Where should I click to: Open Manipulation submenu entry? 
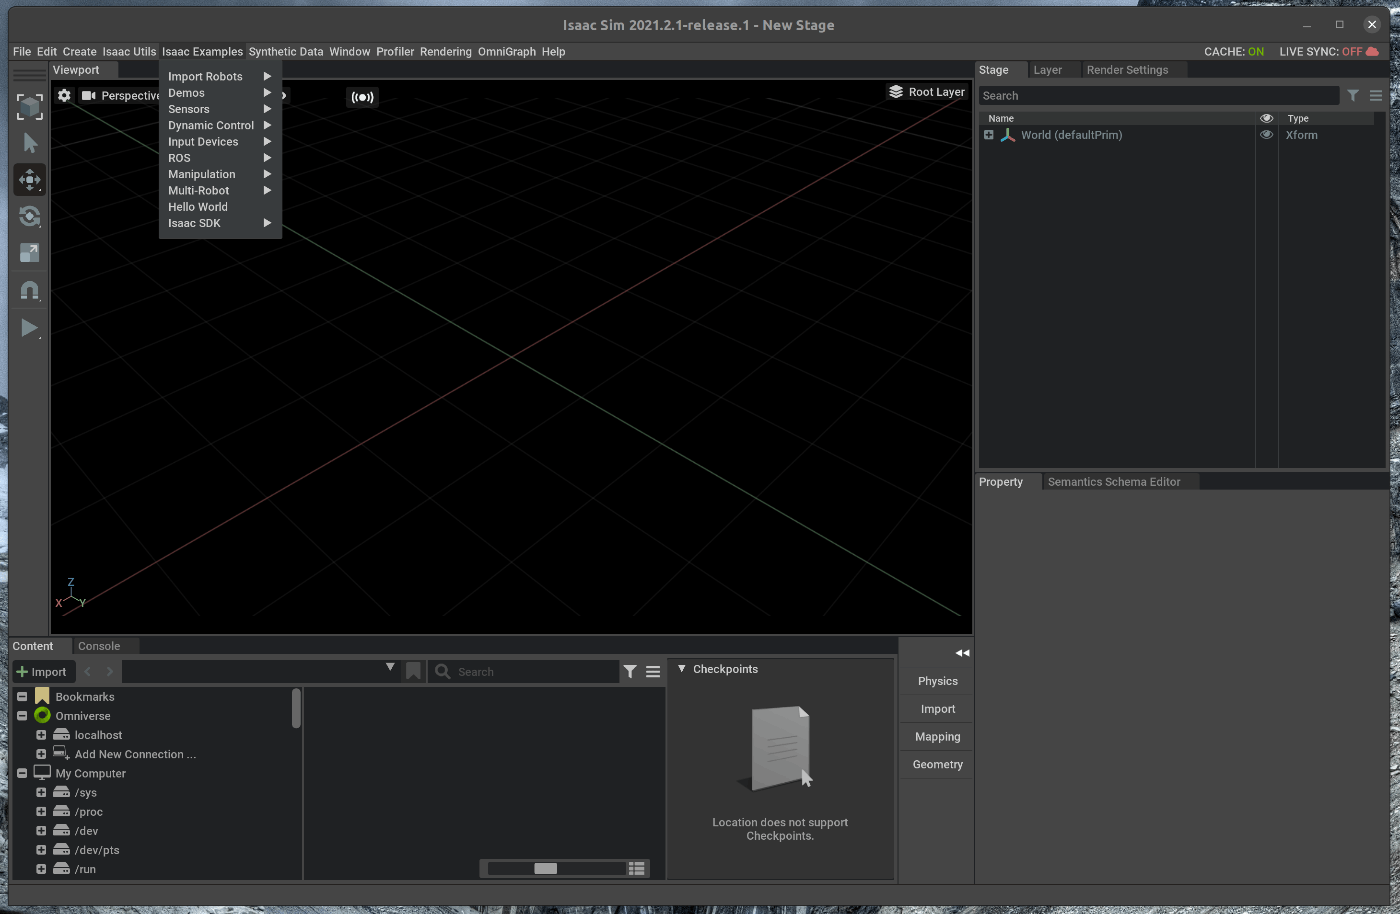click(x=220, y=174)
